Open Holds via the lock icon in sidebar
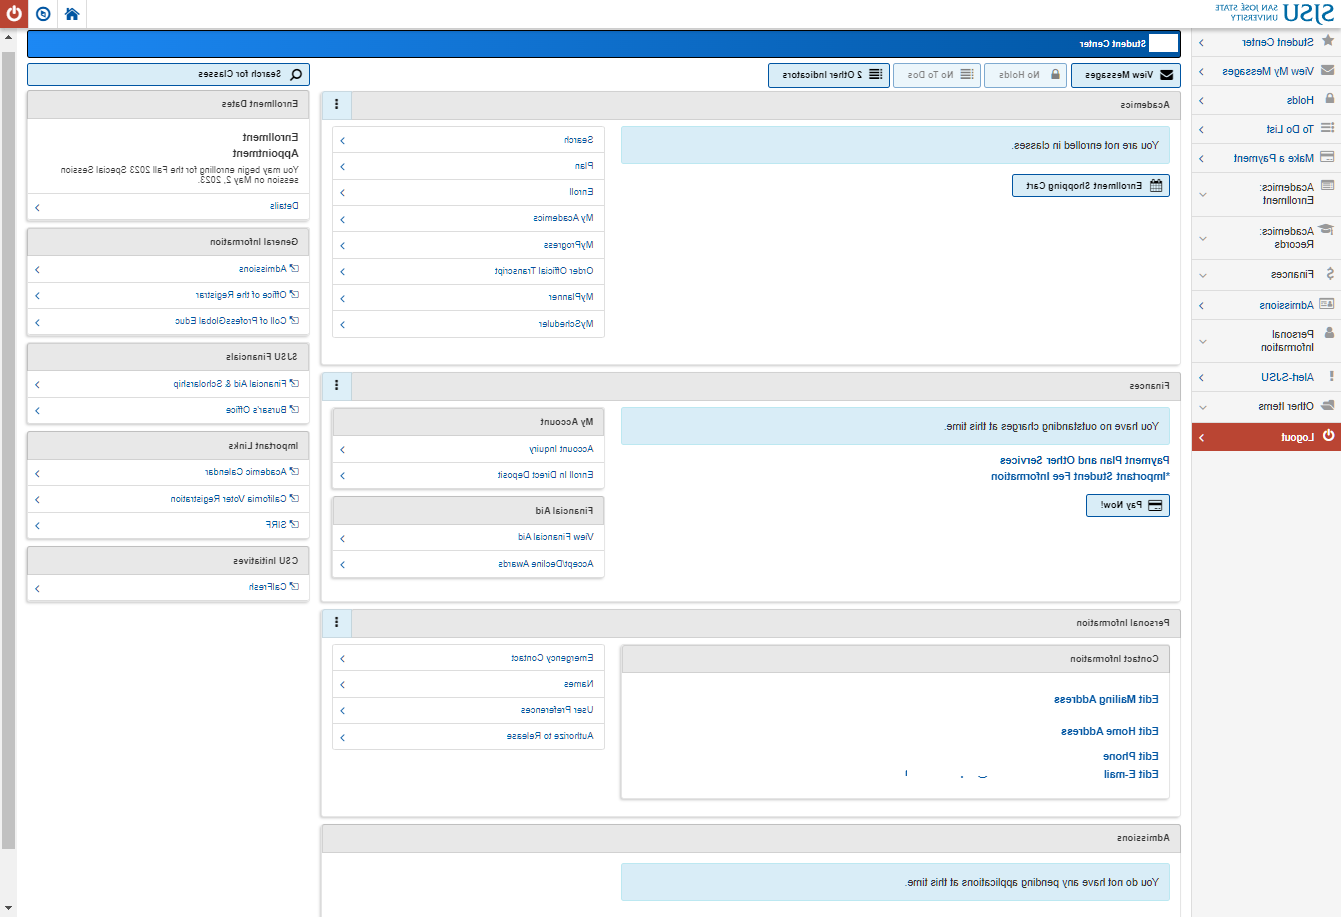The width and height of the screenshot is (1341, 917). point(1329,99)
